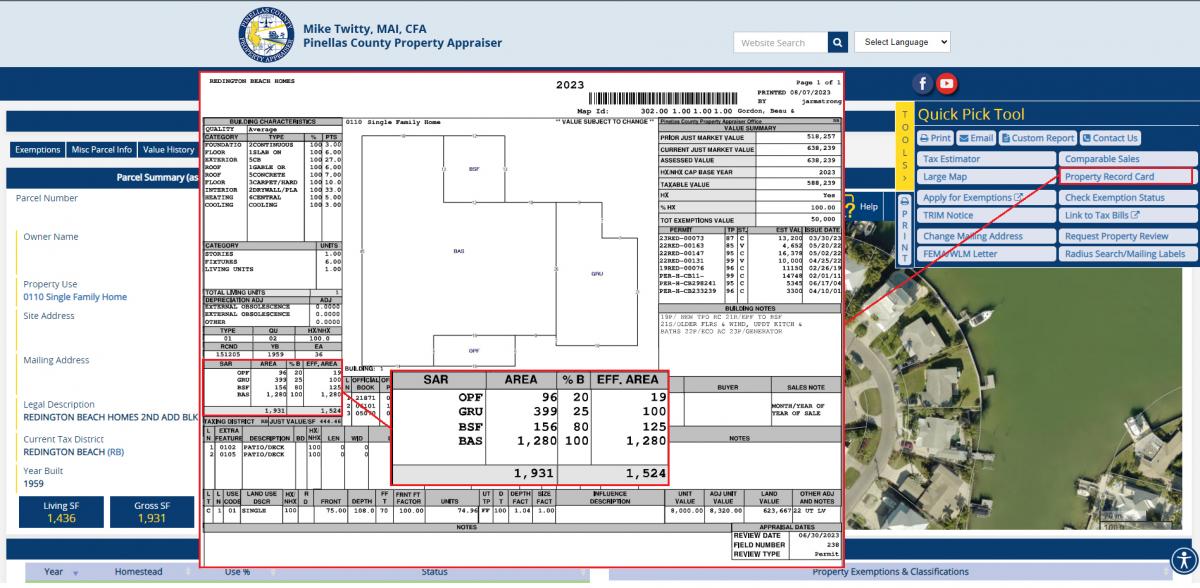Switch to the Misc Parcel Info tab
The height and width of the screenshot is (588, 1200).
click(x=102, y=150)
